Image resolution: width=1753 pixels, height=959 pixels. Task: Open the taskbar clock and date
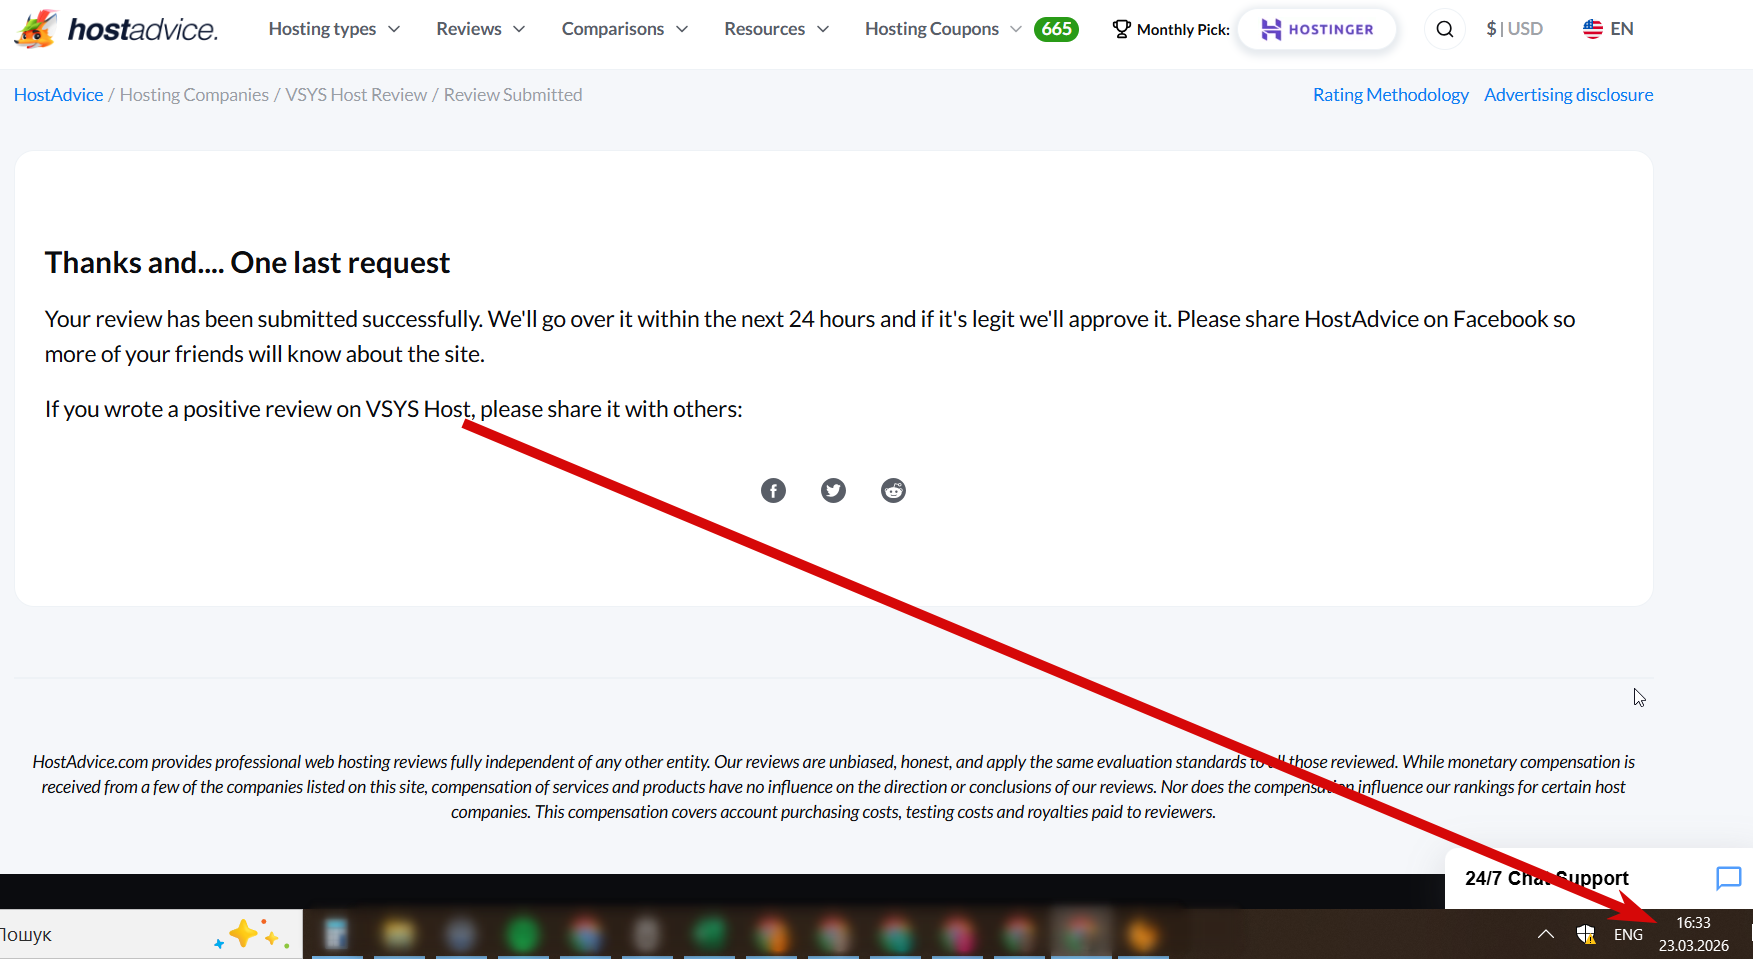click(1694, 934)
